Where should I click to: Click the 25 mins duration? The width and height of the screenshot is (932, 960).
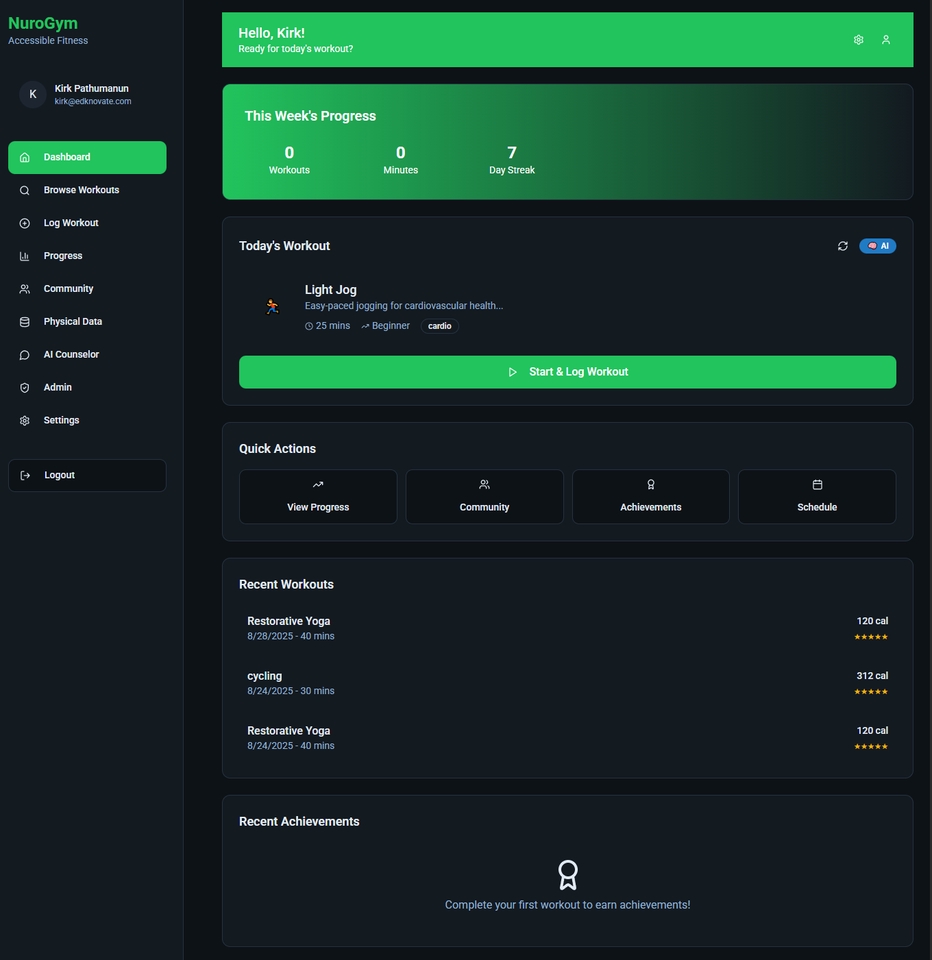pyautogui.click(x=328, y=326)
